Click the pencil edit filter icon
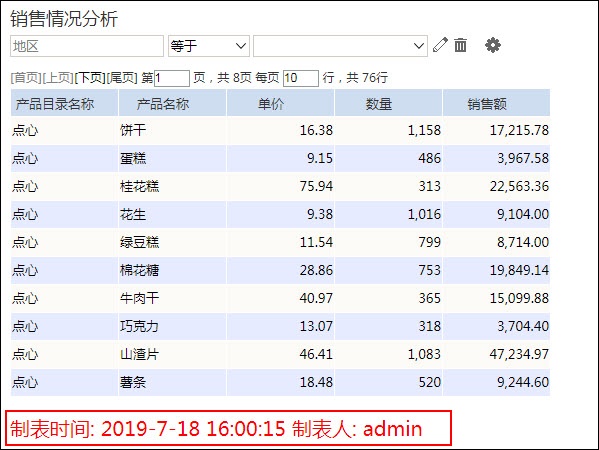The width and height of the screenshot is (599, 450). [440, 45]
